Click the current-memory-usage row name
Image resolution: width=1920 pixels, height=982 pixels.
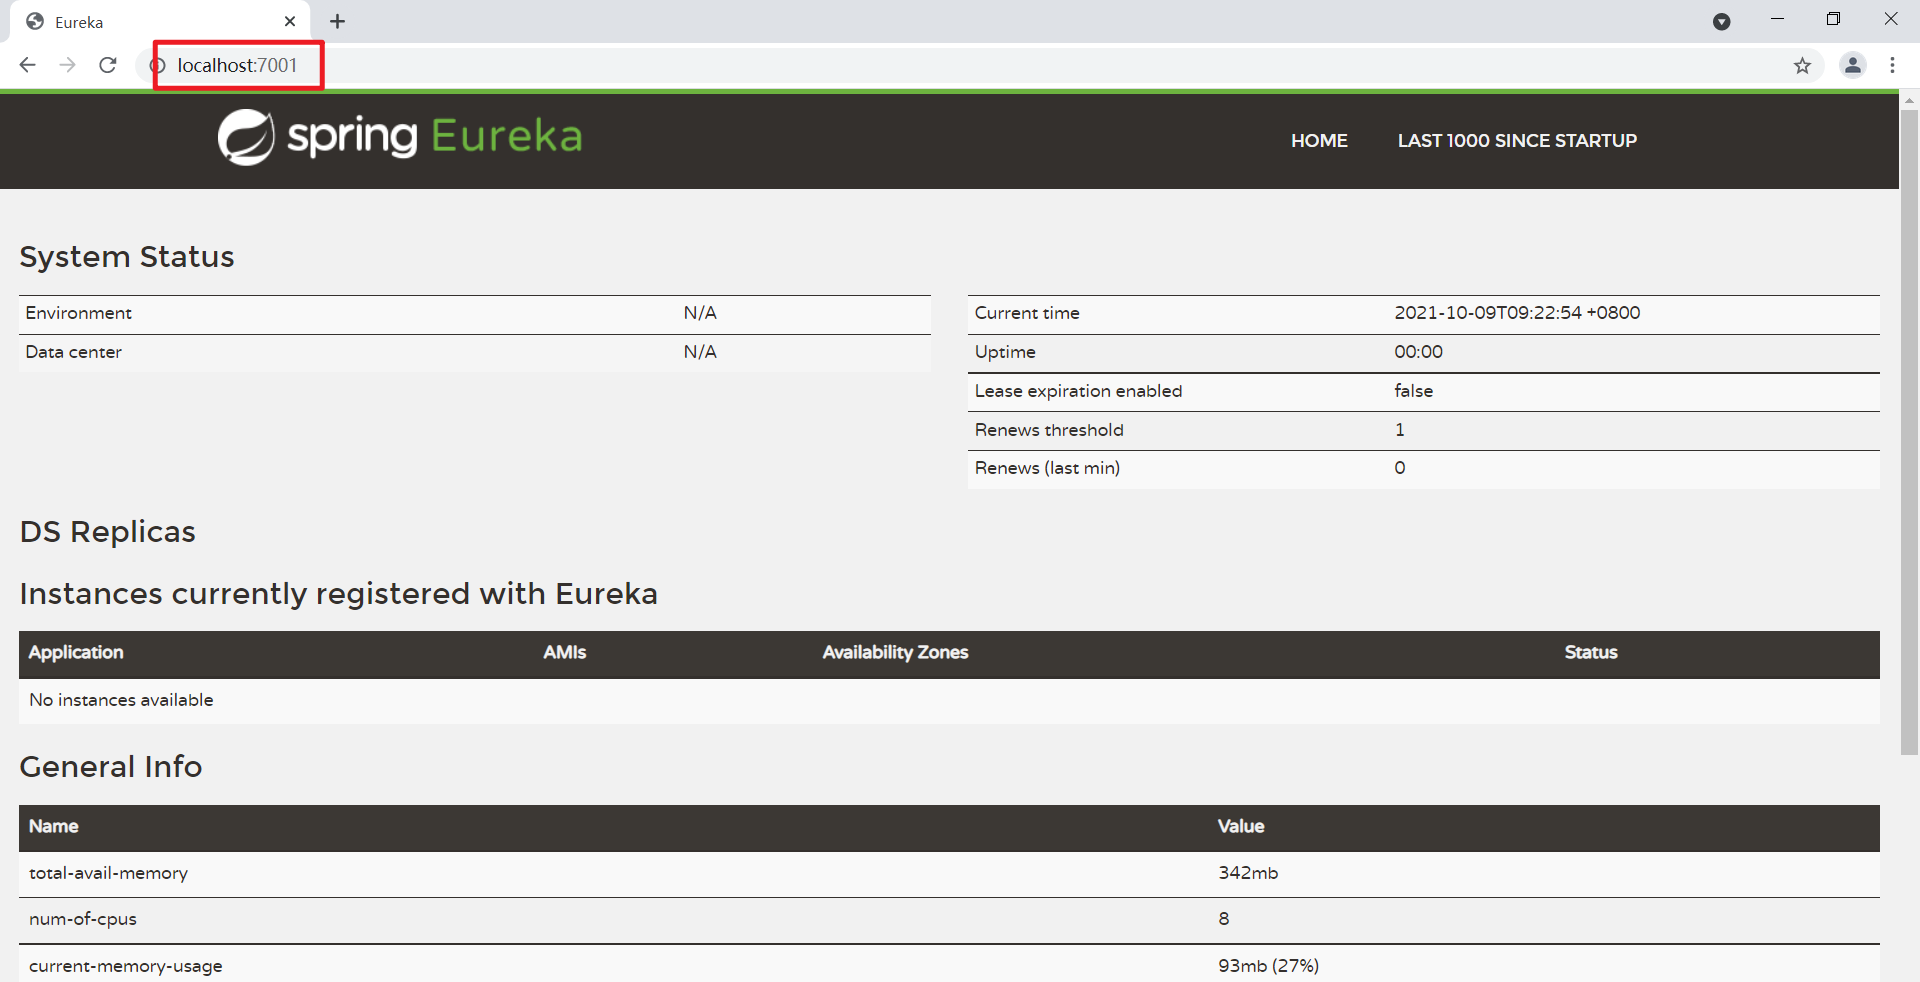click(126, 966)
